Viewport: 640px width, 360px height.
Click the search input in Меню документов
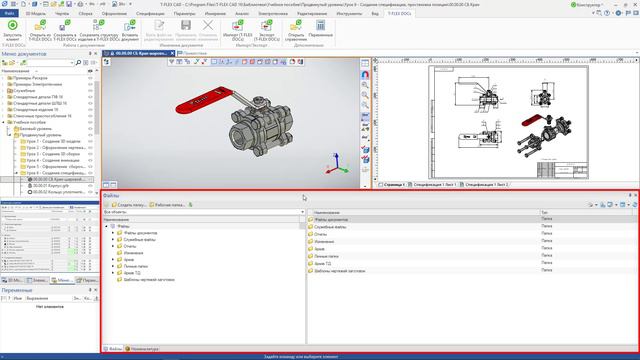49,62
